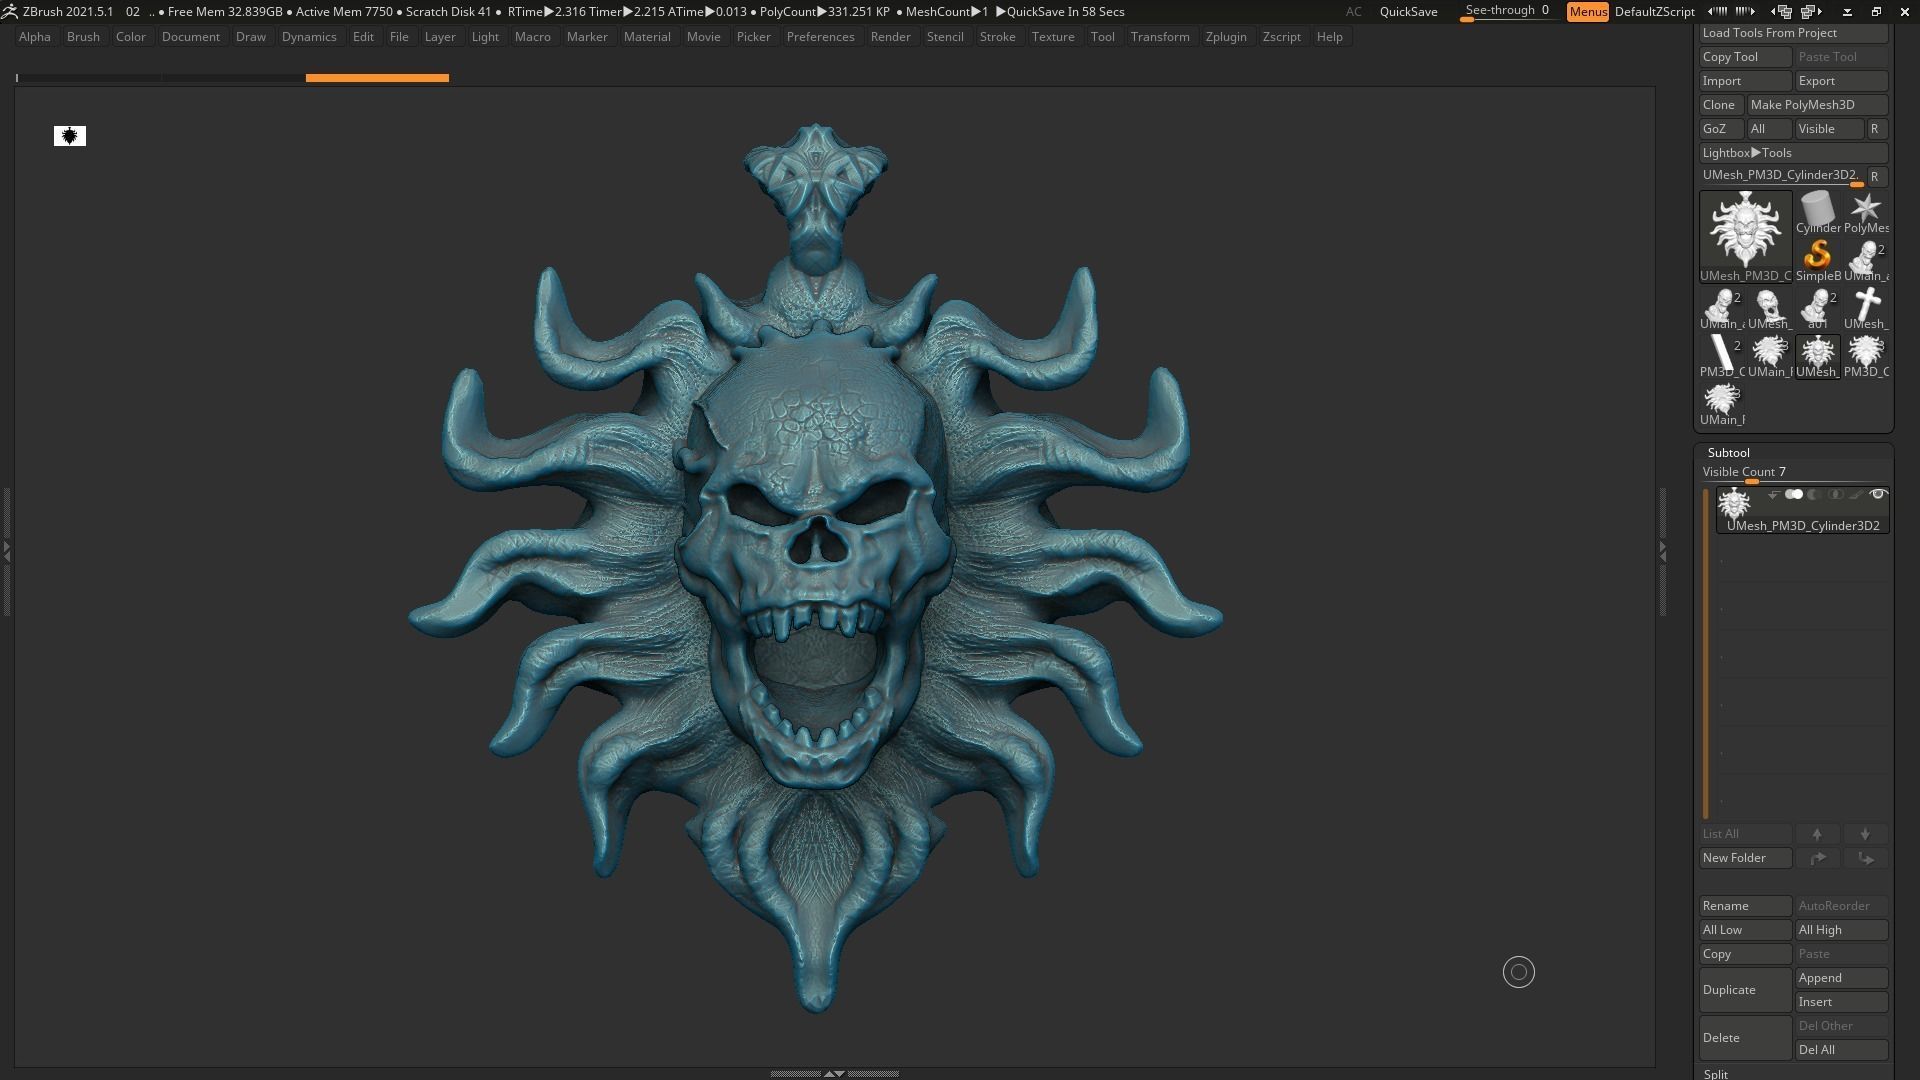Toggle the subtool polypaint brush icon
Screen dimensions: 1920x1080
point(1857,495)
